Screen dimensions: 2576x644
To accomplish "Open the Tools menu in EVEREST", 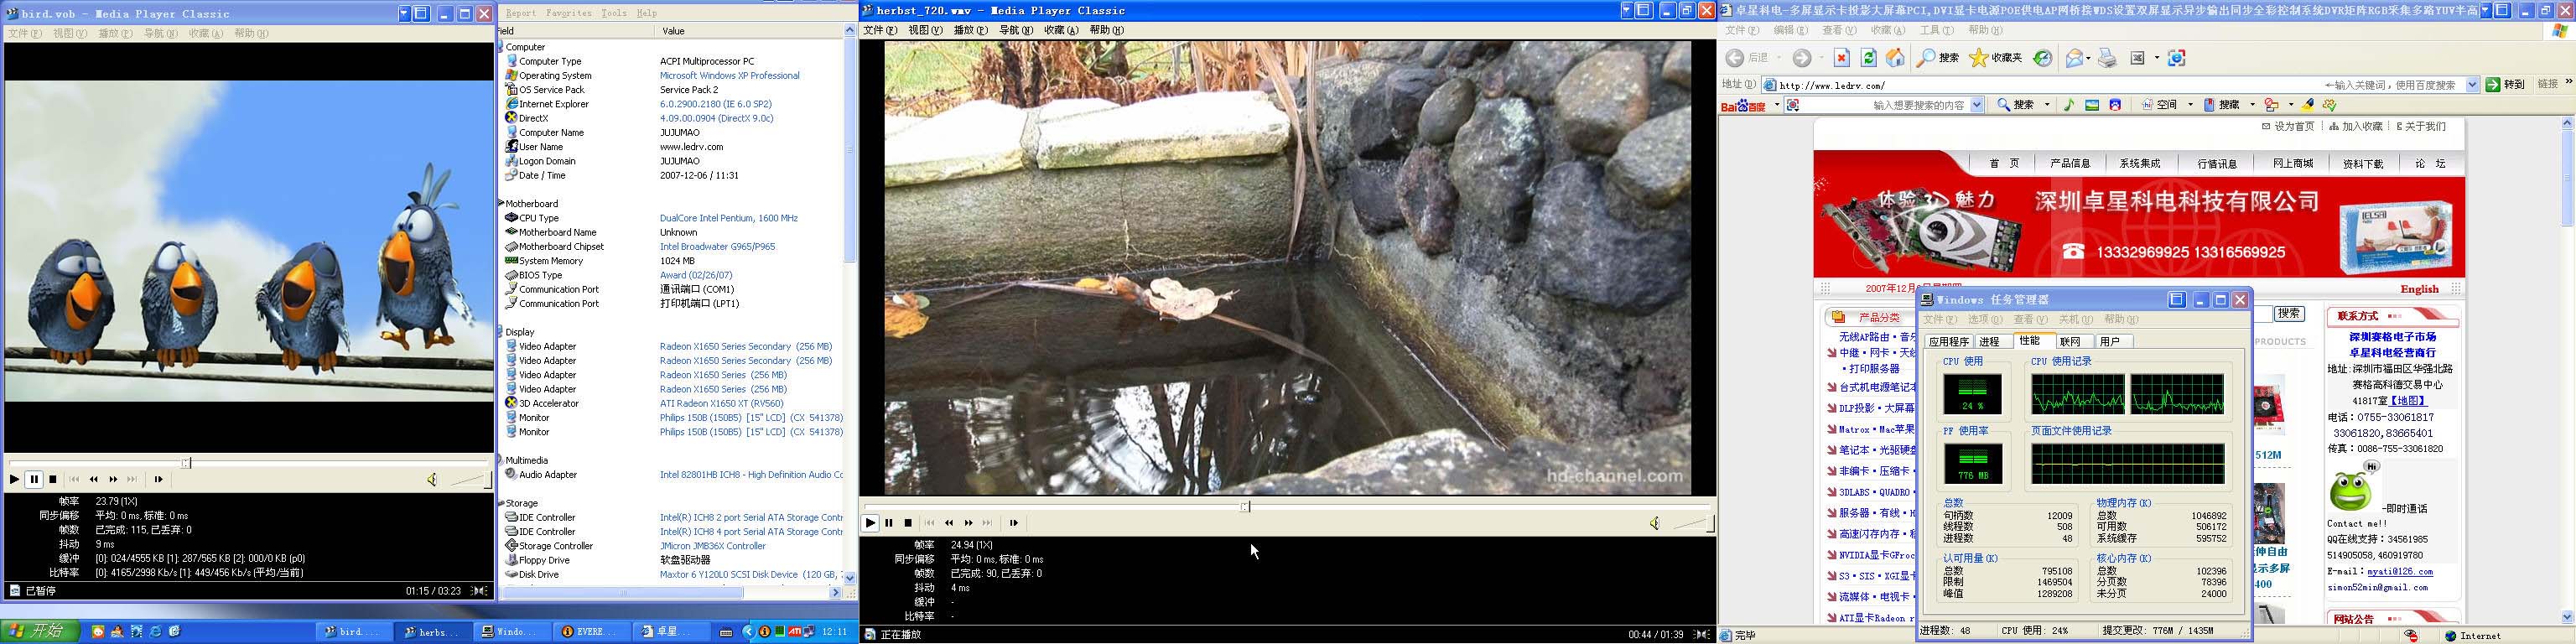I will click(614, 13).
